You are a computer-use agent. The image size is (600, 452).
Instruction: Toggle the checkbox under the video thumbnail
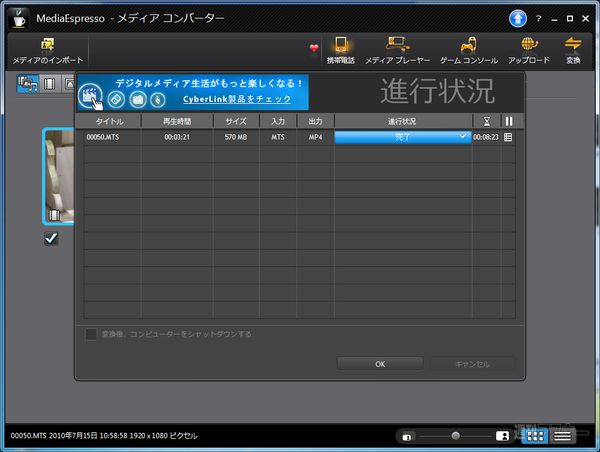(x=51, y=238)
